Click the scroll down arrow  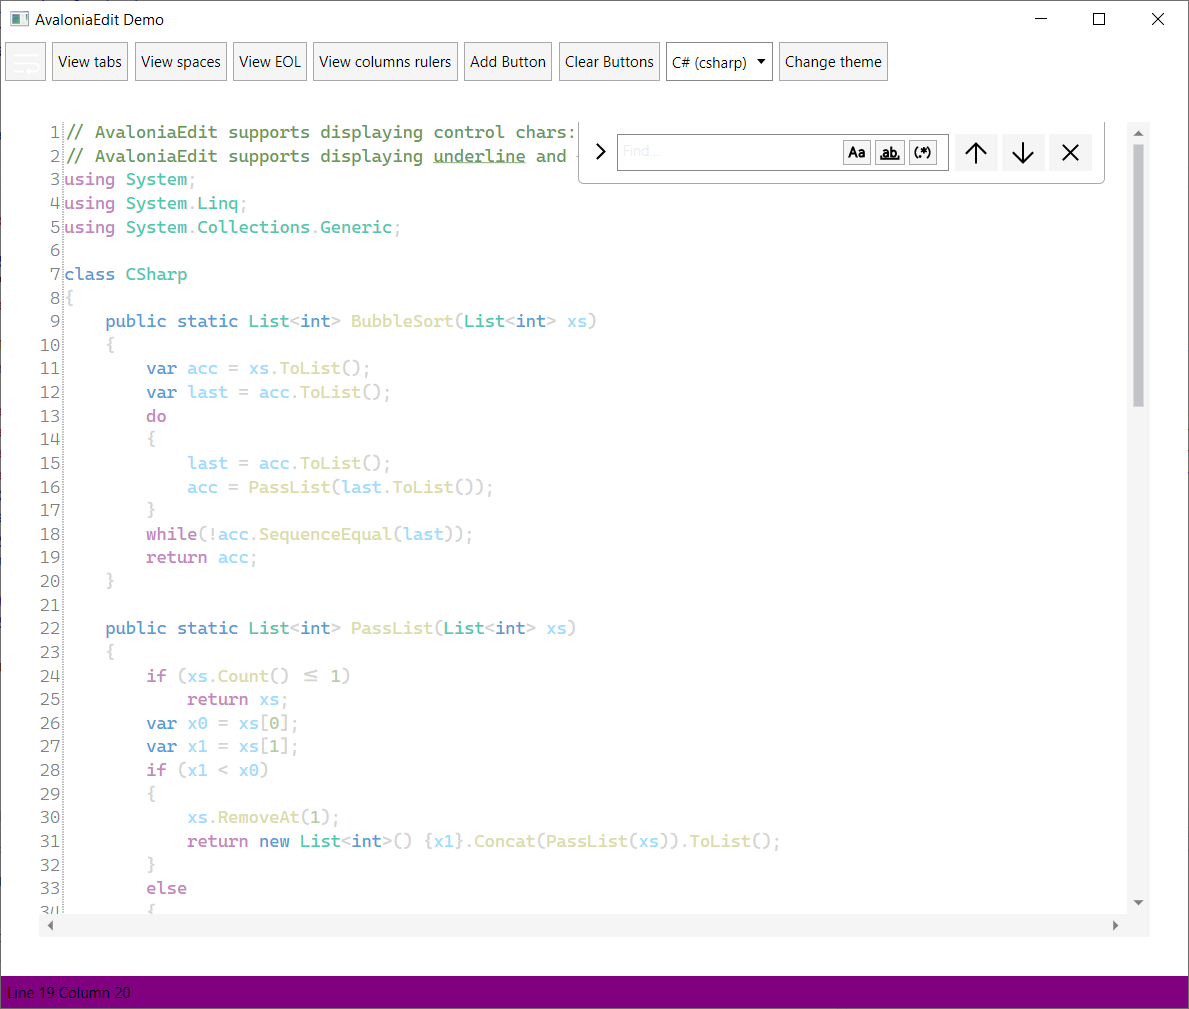click(x=1138, y=902)
